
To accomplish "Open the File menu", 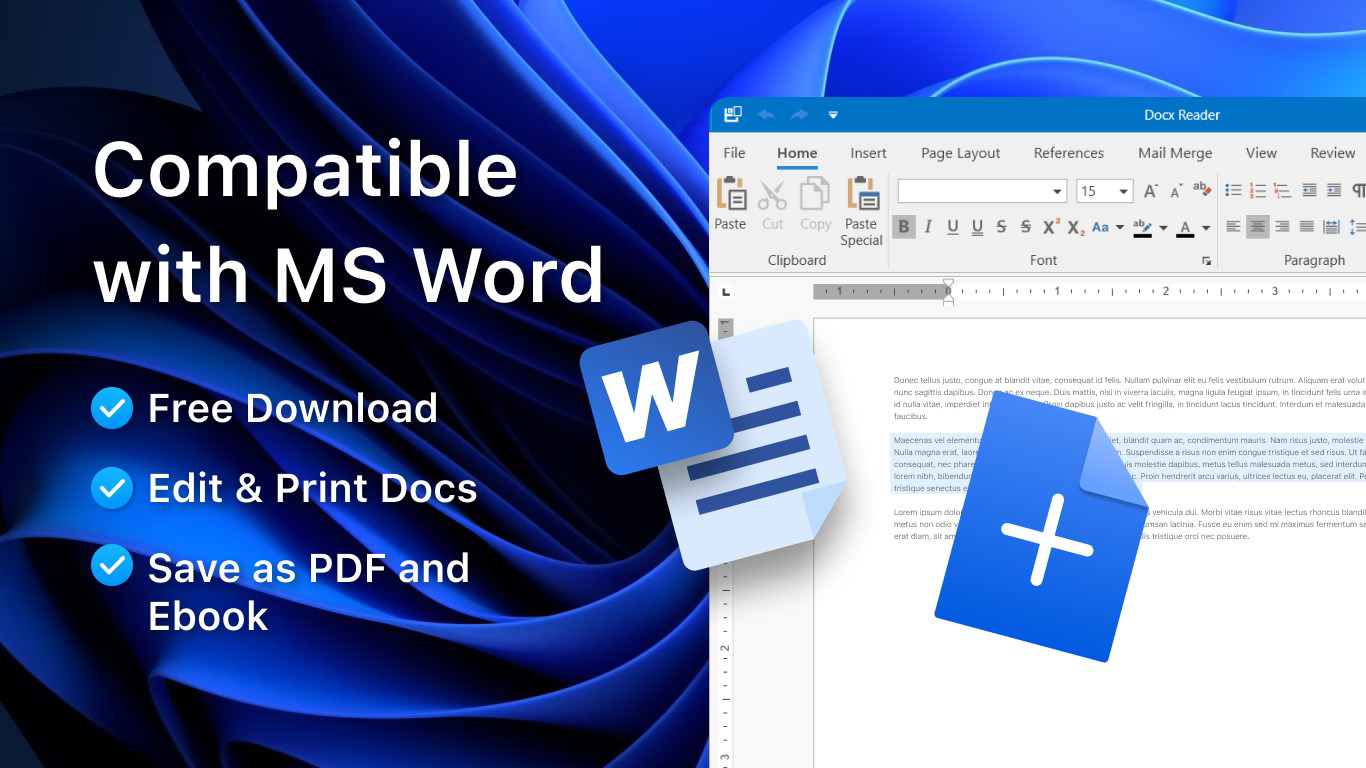I will (734, 153).
